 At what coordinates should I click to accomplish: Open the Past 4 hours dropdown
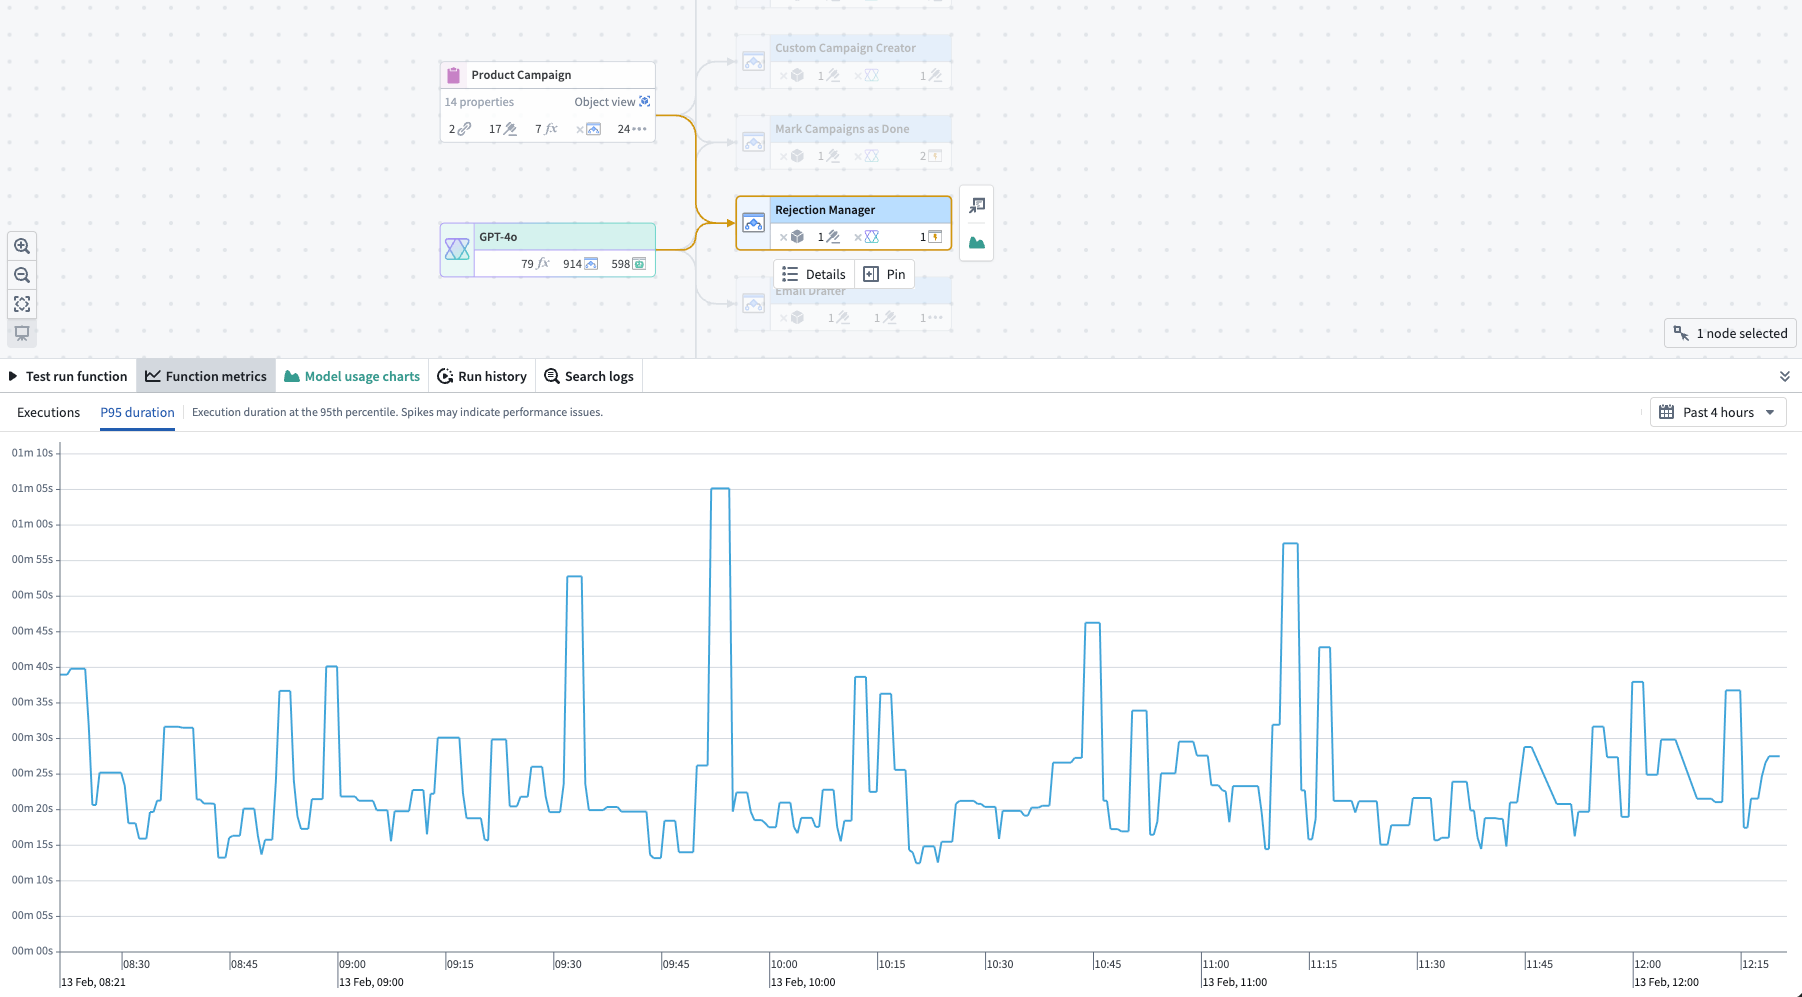(1717, 412)
